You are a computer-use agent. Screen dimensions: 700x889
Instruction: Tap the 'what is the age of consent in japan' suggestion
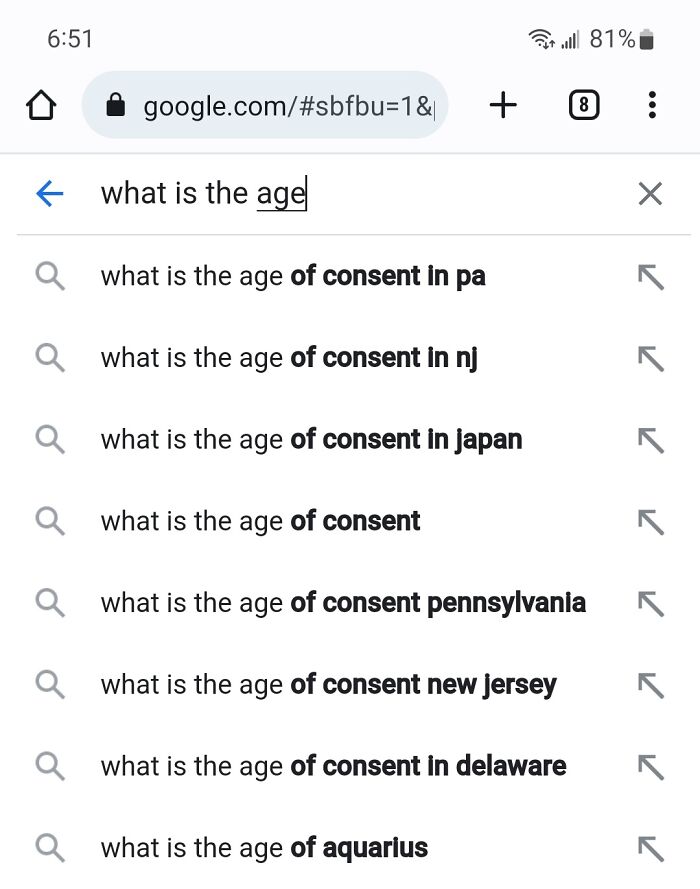[x=310, y=439]
